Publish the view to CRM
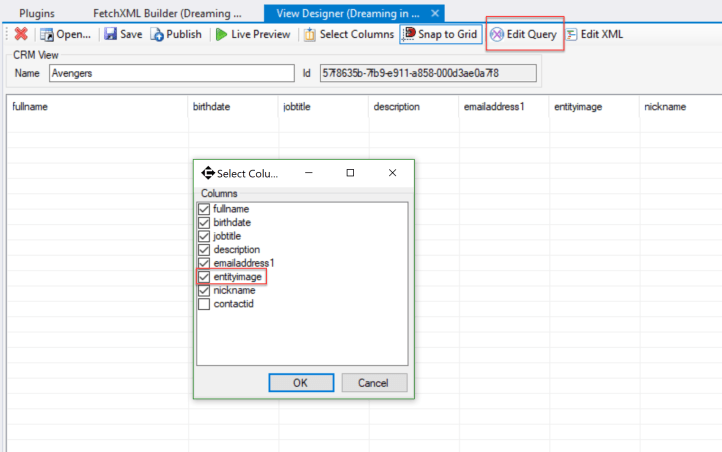 (177, 35)
